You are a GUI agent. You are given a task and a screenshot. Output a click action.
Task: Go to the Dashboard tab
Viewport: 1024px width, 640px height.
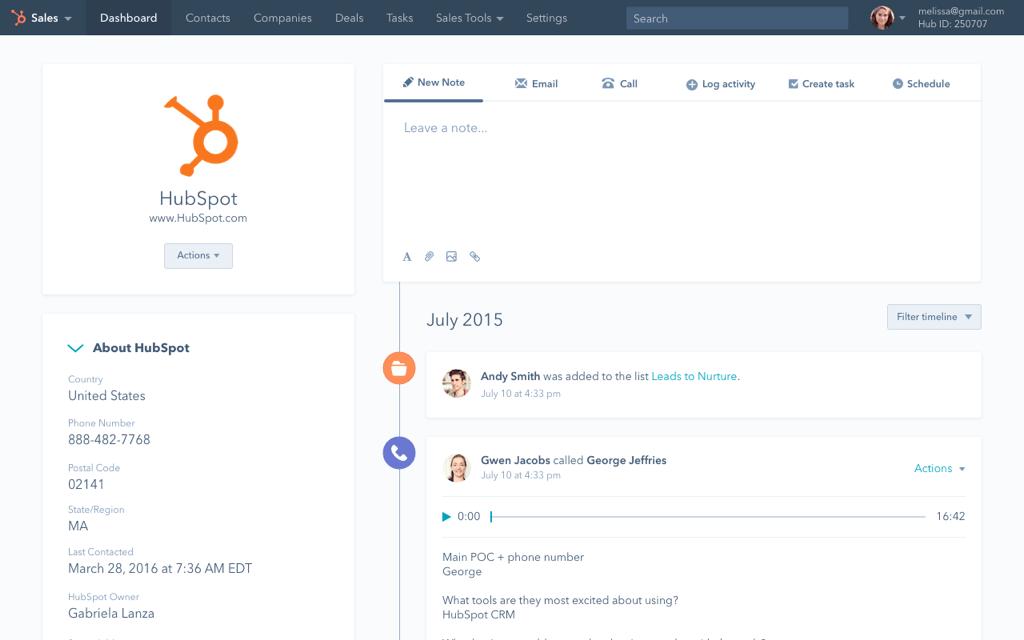pos(128,18)
